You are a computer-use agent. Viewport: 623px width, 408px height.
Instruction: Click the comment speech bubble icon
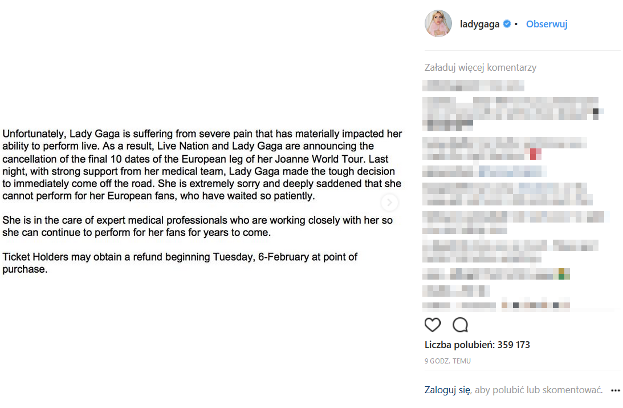[460, 325]
